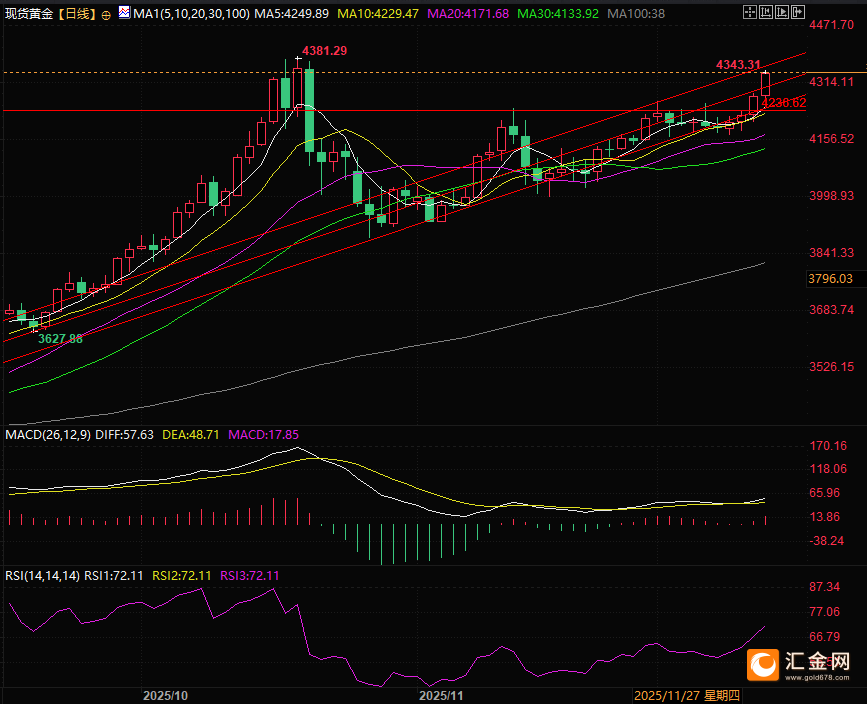Click the MA30:4133.92 value label
The image size is (867, 704).
point(558,14)
